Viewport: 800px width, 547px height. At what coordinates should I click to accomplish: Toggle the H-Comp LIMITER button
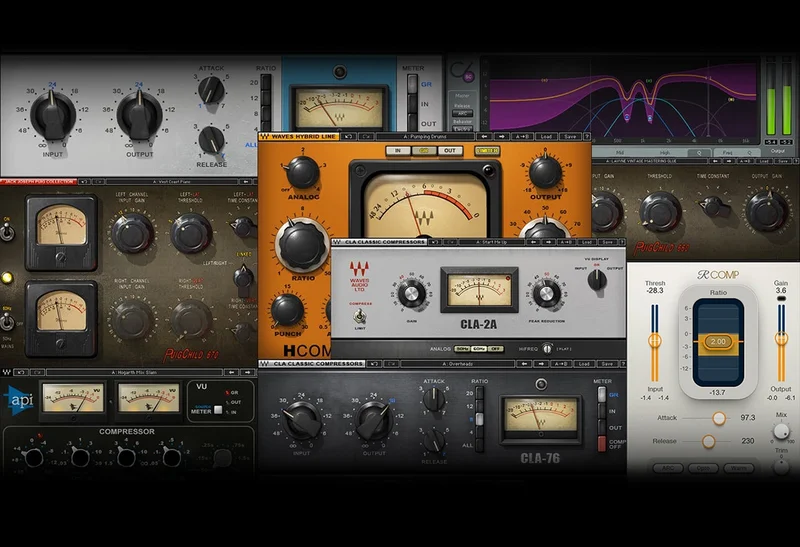[487, 151]
